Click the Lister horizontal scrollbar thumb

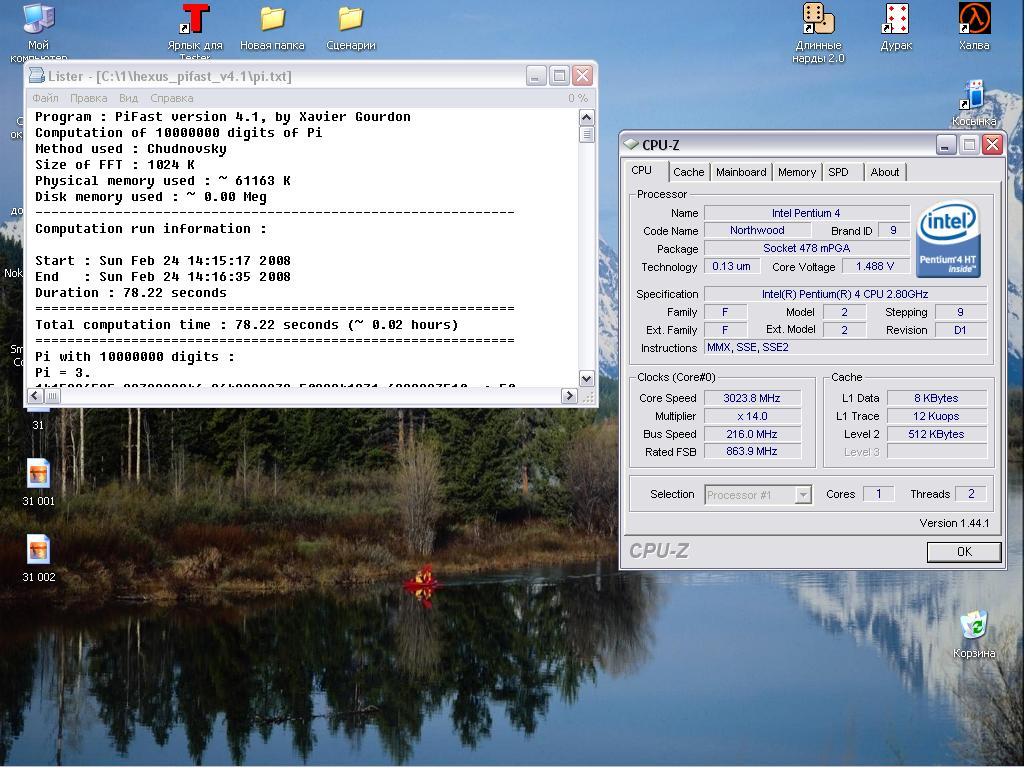(52, 395)
